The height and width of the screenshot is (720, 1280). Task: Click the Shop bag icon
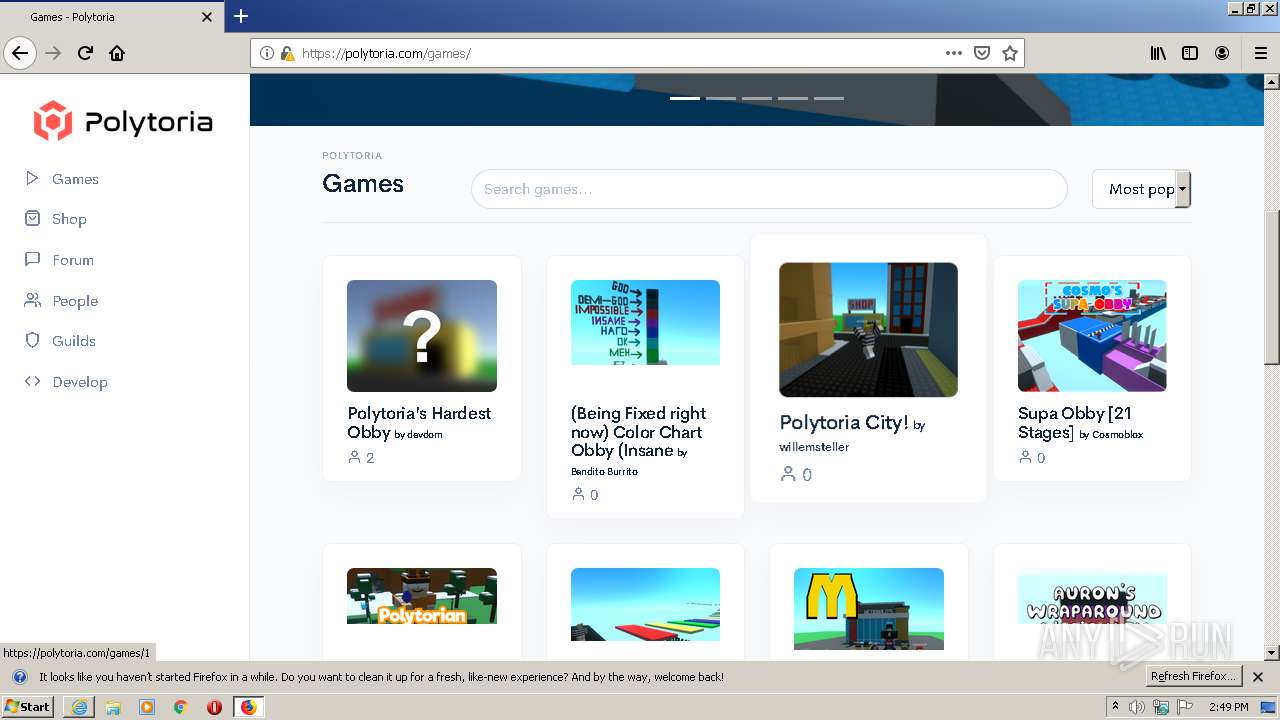(x=32, y=218)
